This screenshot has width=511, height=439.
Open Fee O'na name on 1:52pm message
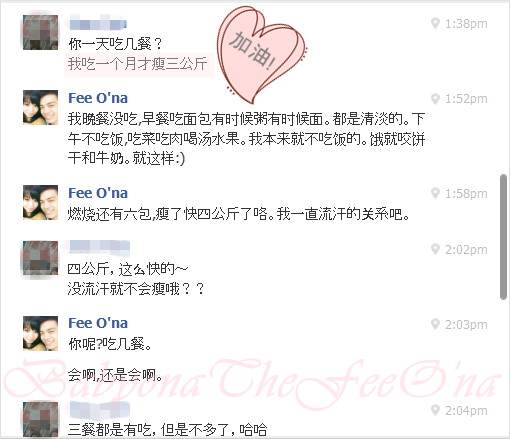(x=98, y=98)
